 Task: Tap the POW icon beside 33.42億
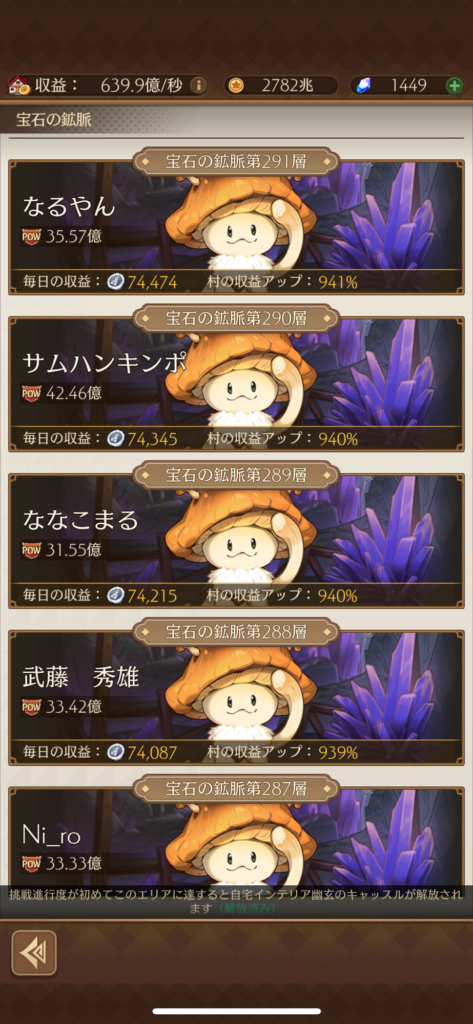pyautogui.click(x=31, y=706)
